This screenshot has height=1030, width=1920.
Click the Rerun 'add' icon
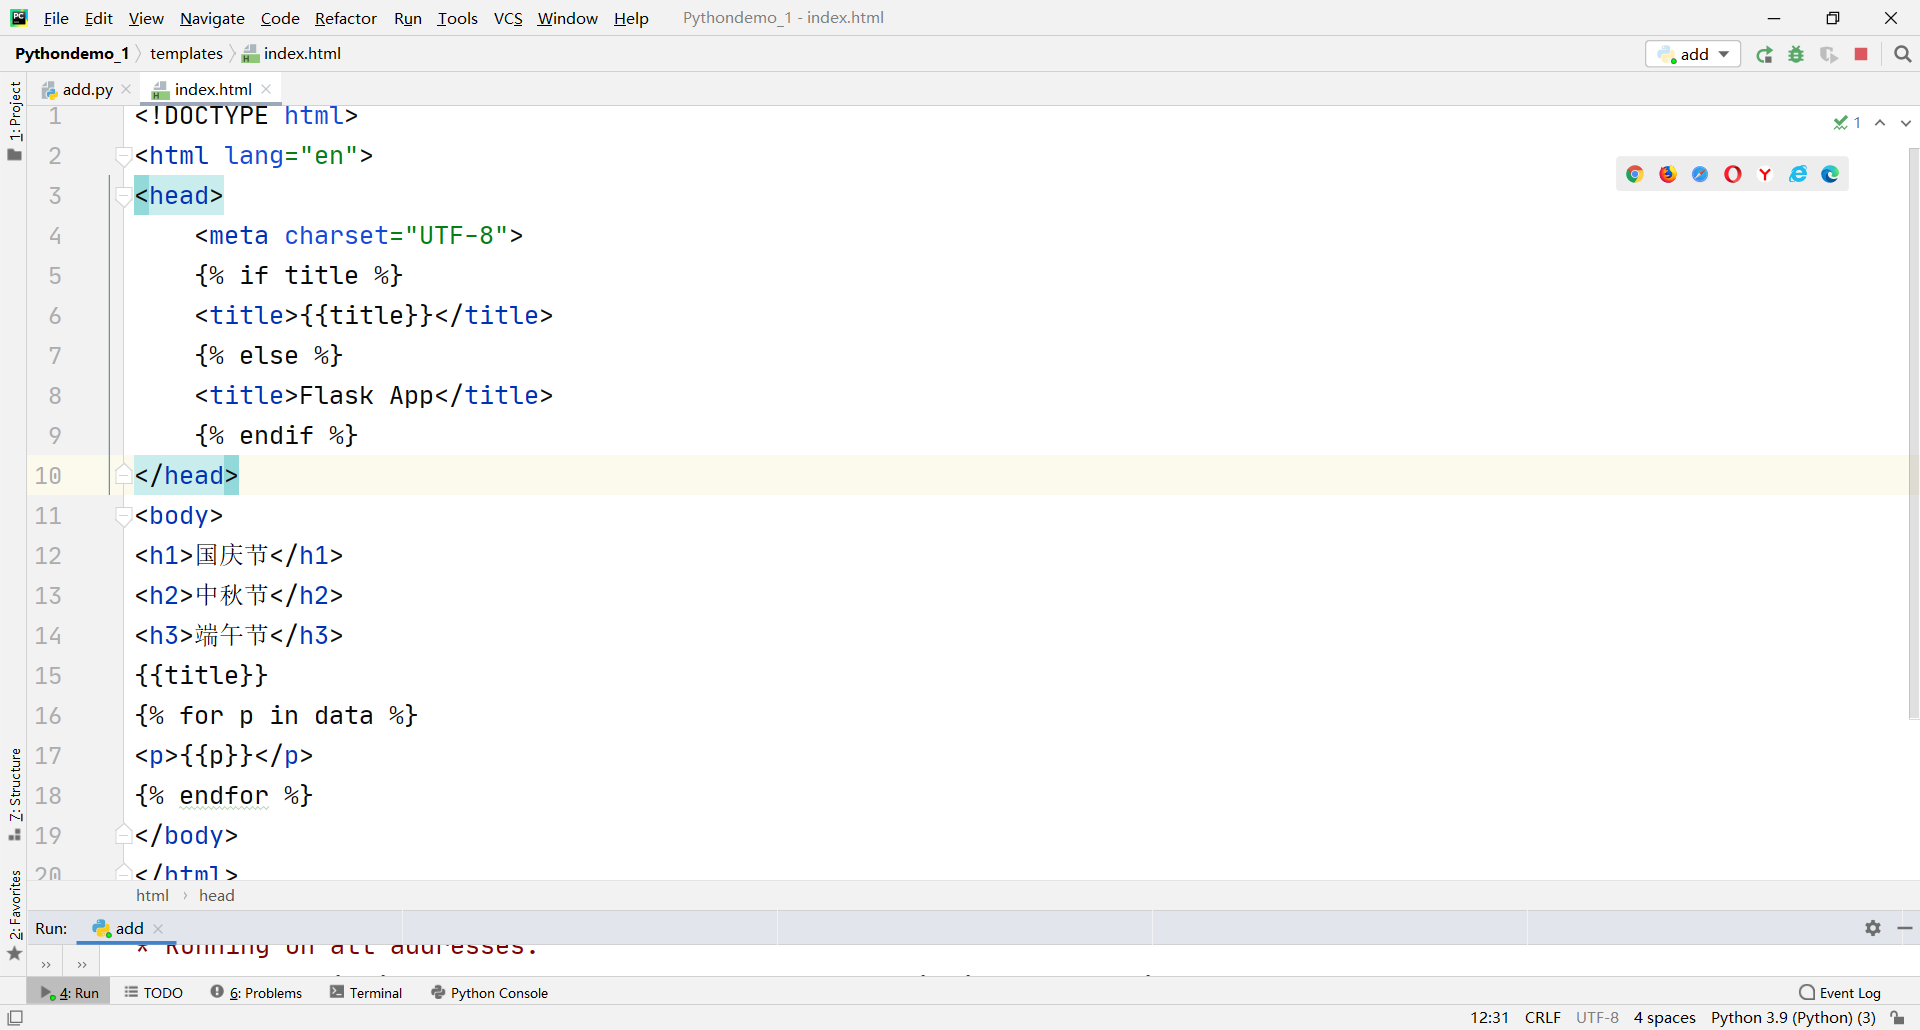1765,55
